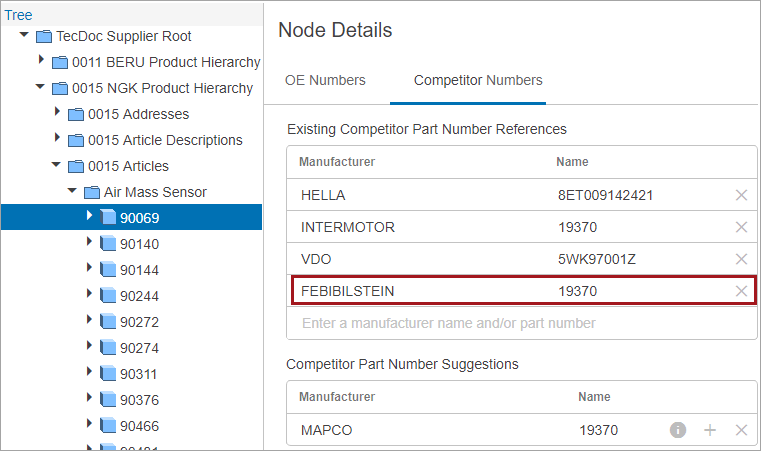
Task: Switch to OE Numbers tab
Action: click(325, 80)
